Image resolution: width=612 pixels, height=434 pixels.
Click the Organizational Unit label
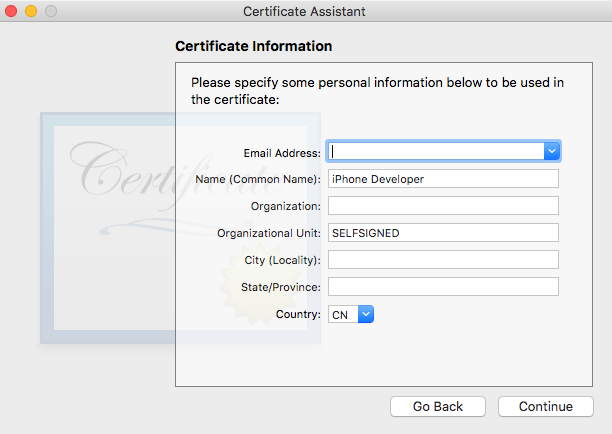click(269, 233)
